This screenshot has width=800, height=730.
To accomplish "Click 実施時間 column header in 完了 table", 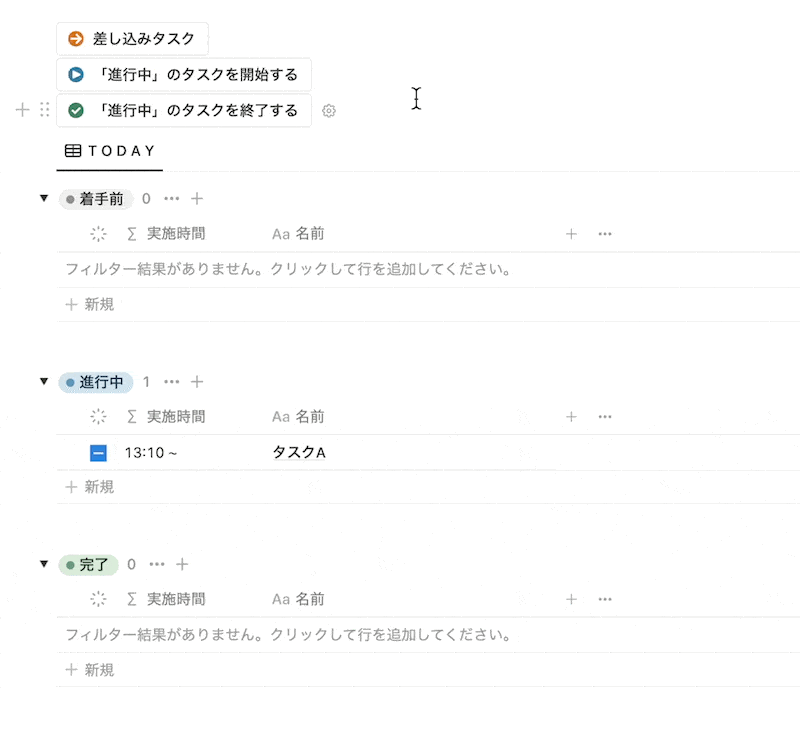I will 166,599.
